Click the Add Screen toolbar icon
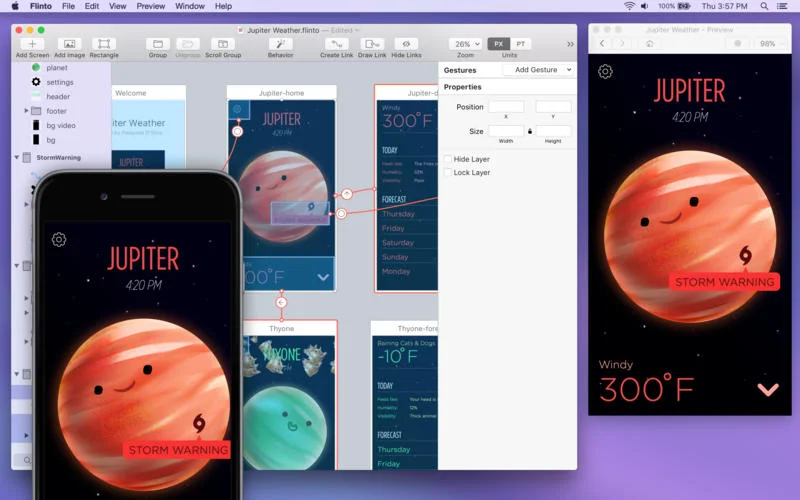Screen dimensions: 800x500 pyautogui.click(x=32, y=44)
